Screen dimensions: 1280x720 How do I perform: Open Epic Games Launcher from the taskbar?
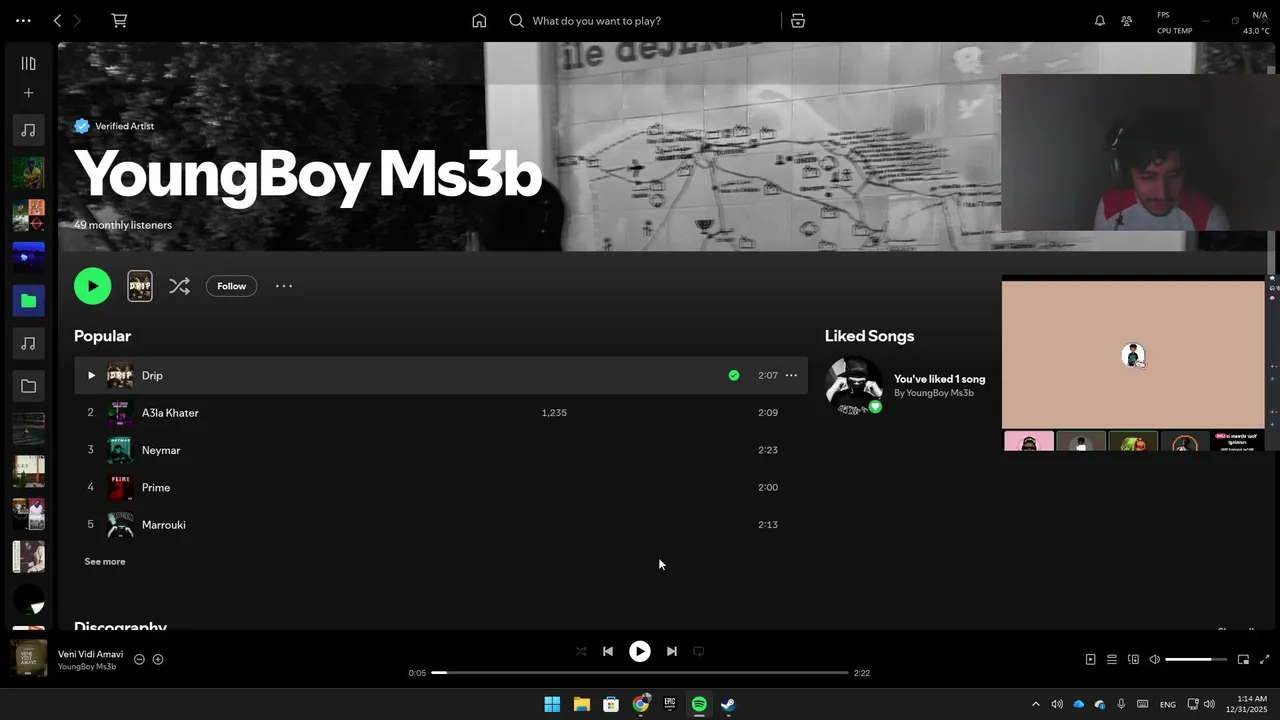coord(669,704)
